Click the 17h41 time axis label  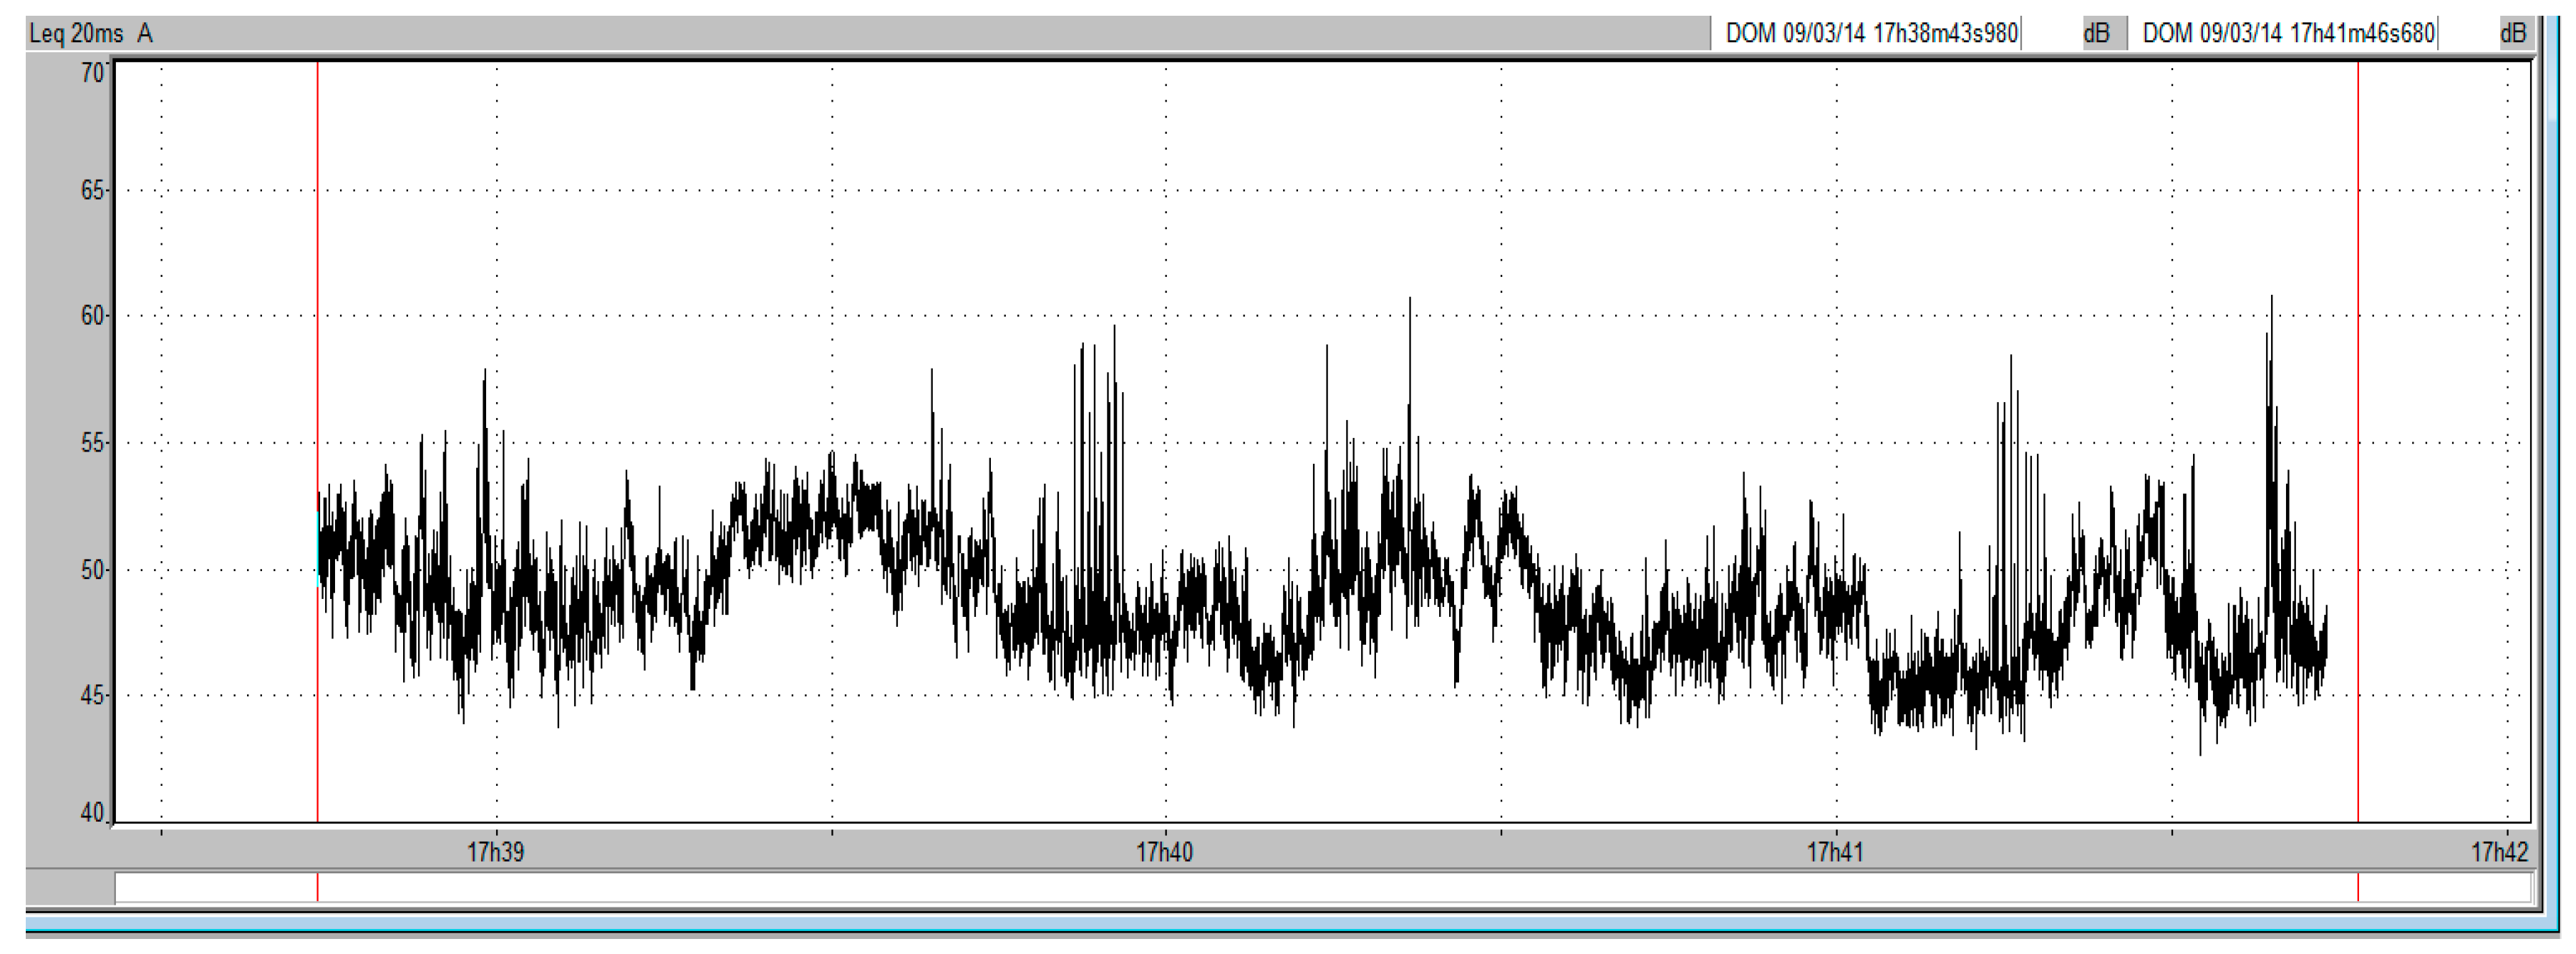point(1835,852)
